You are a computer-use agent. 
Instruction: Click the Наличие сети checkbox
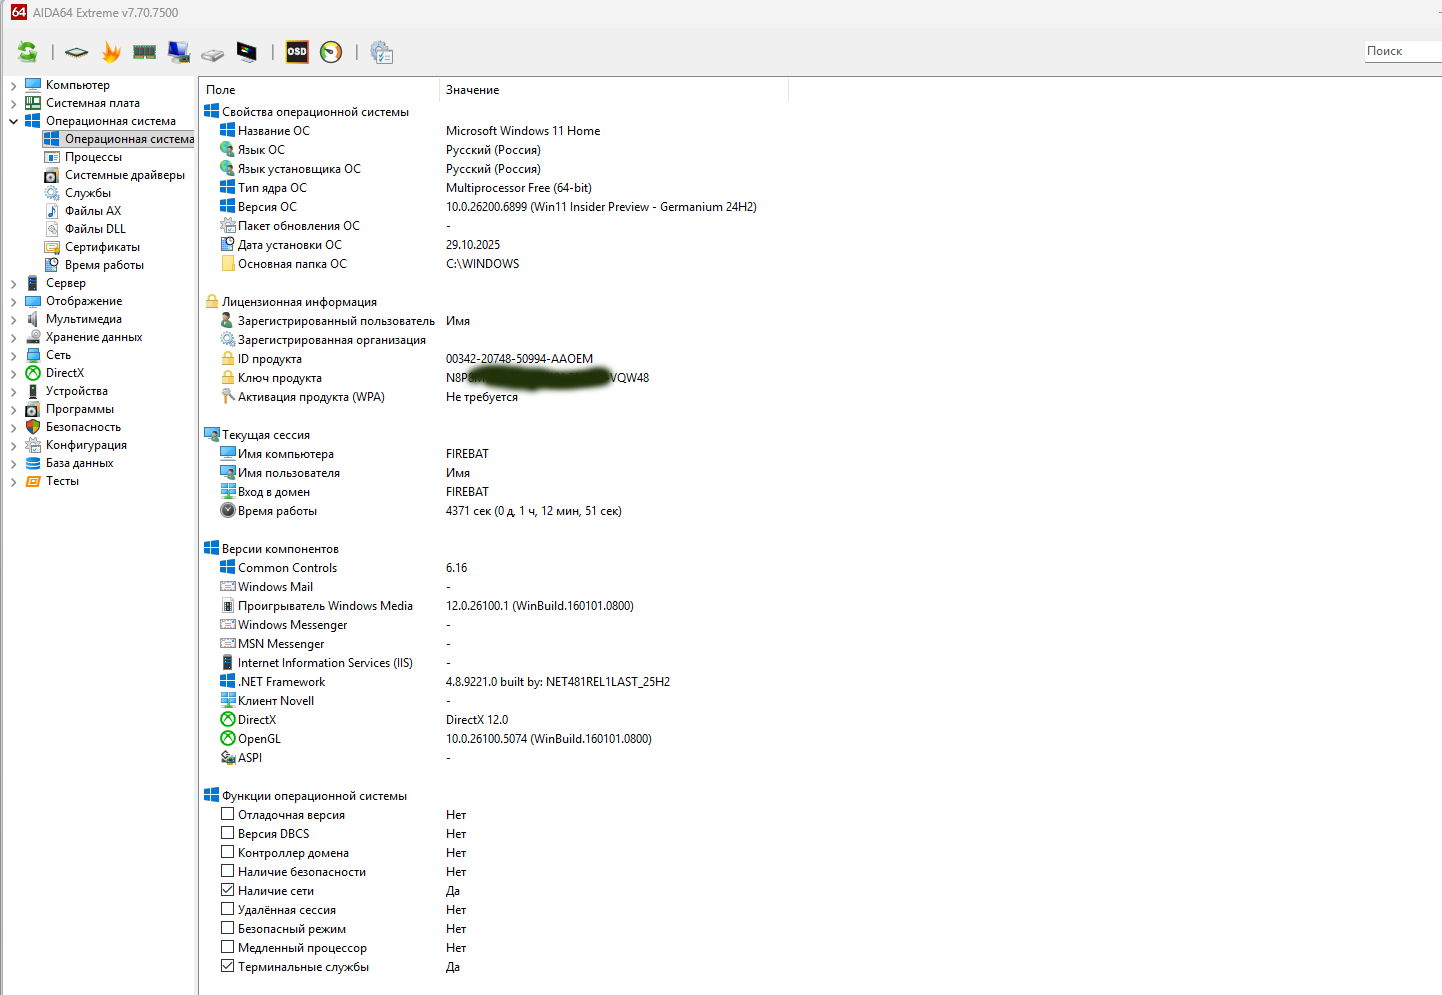228,890
